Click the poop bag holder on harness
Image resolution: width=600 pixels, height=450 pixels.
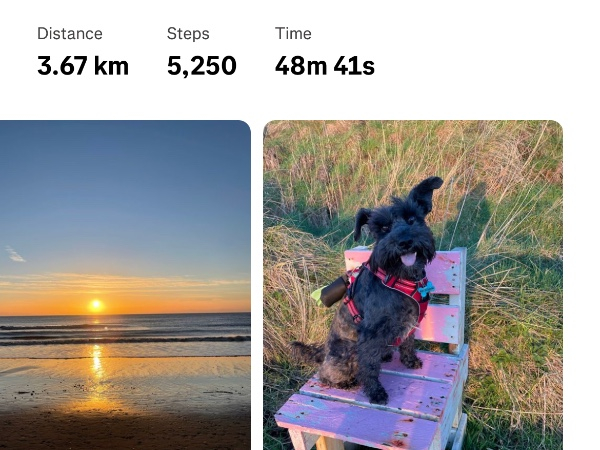[334, 292]
